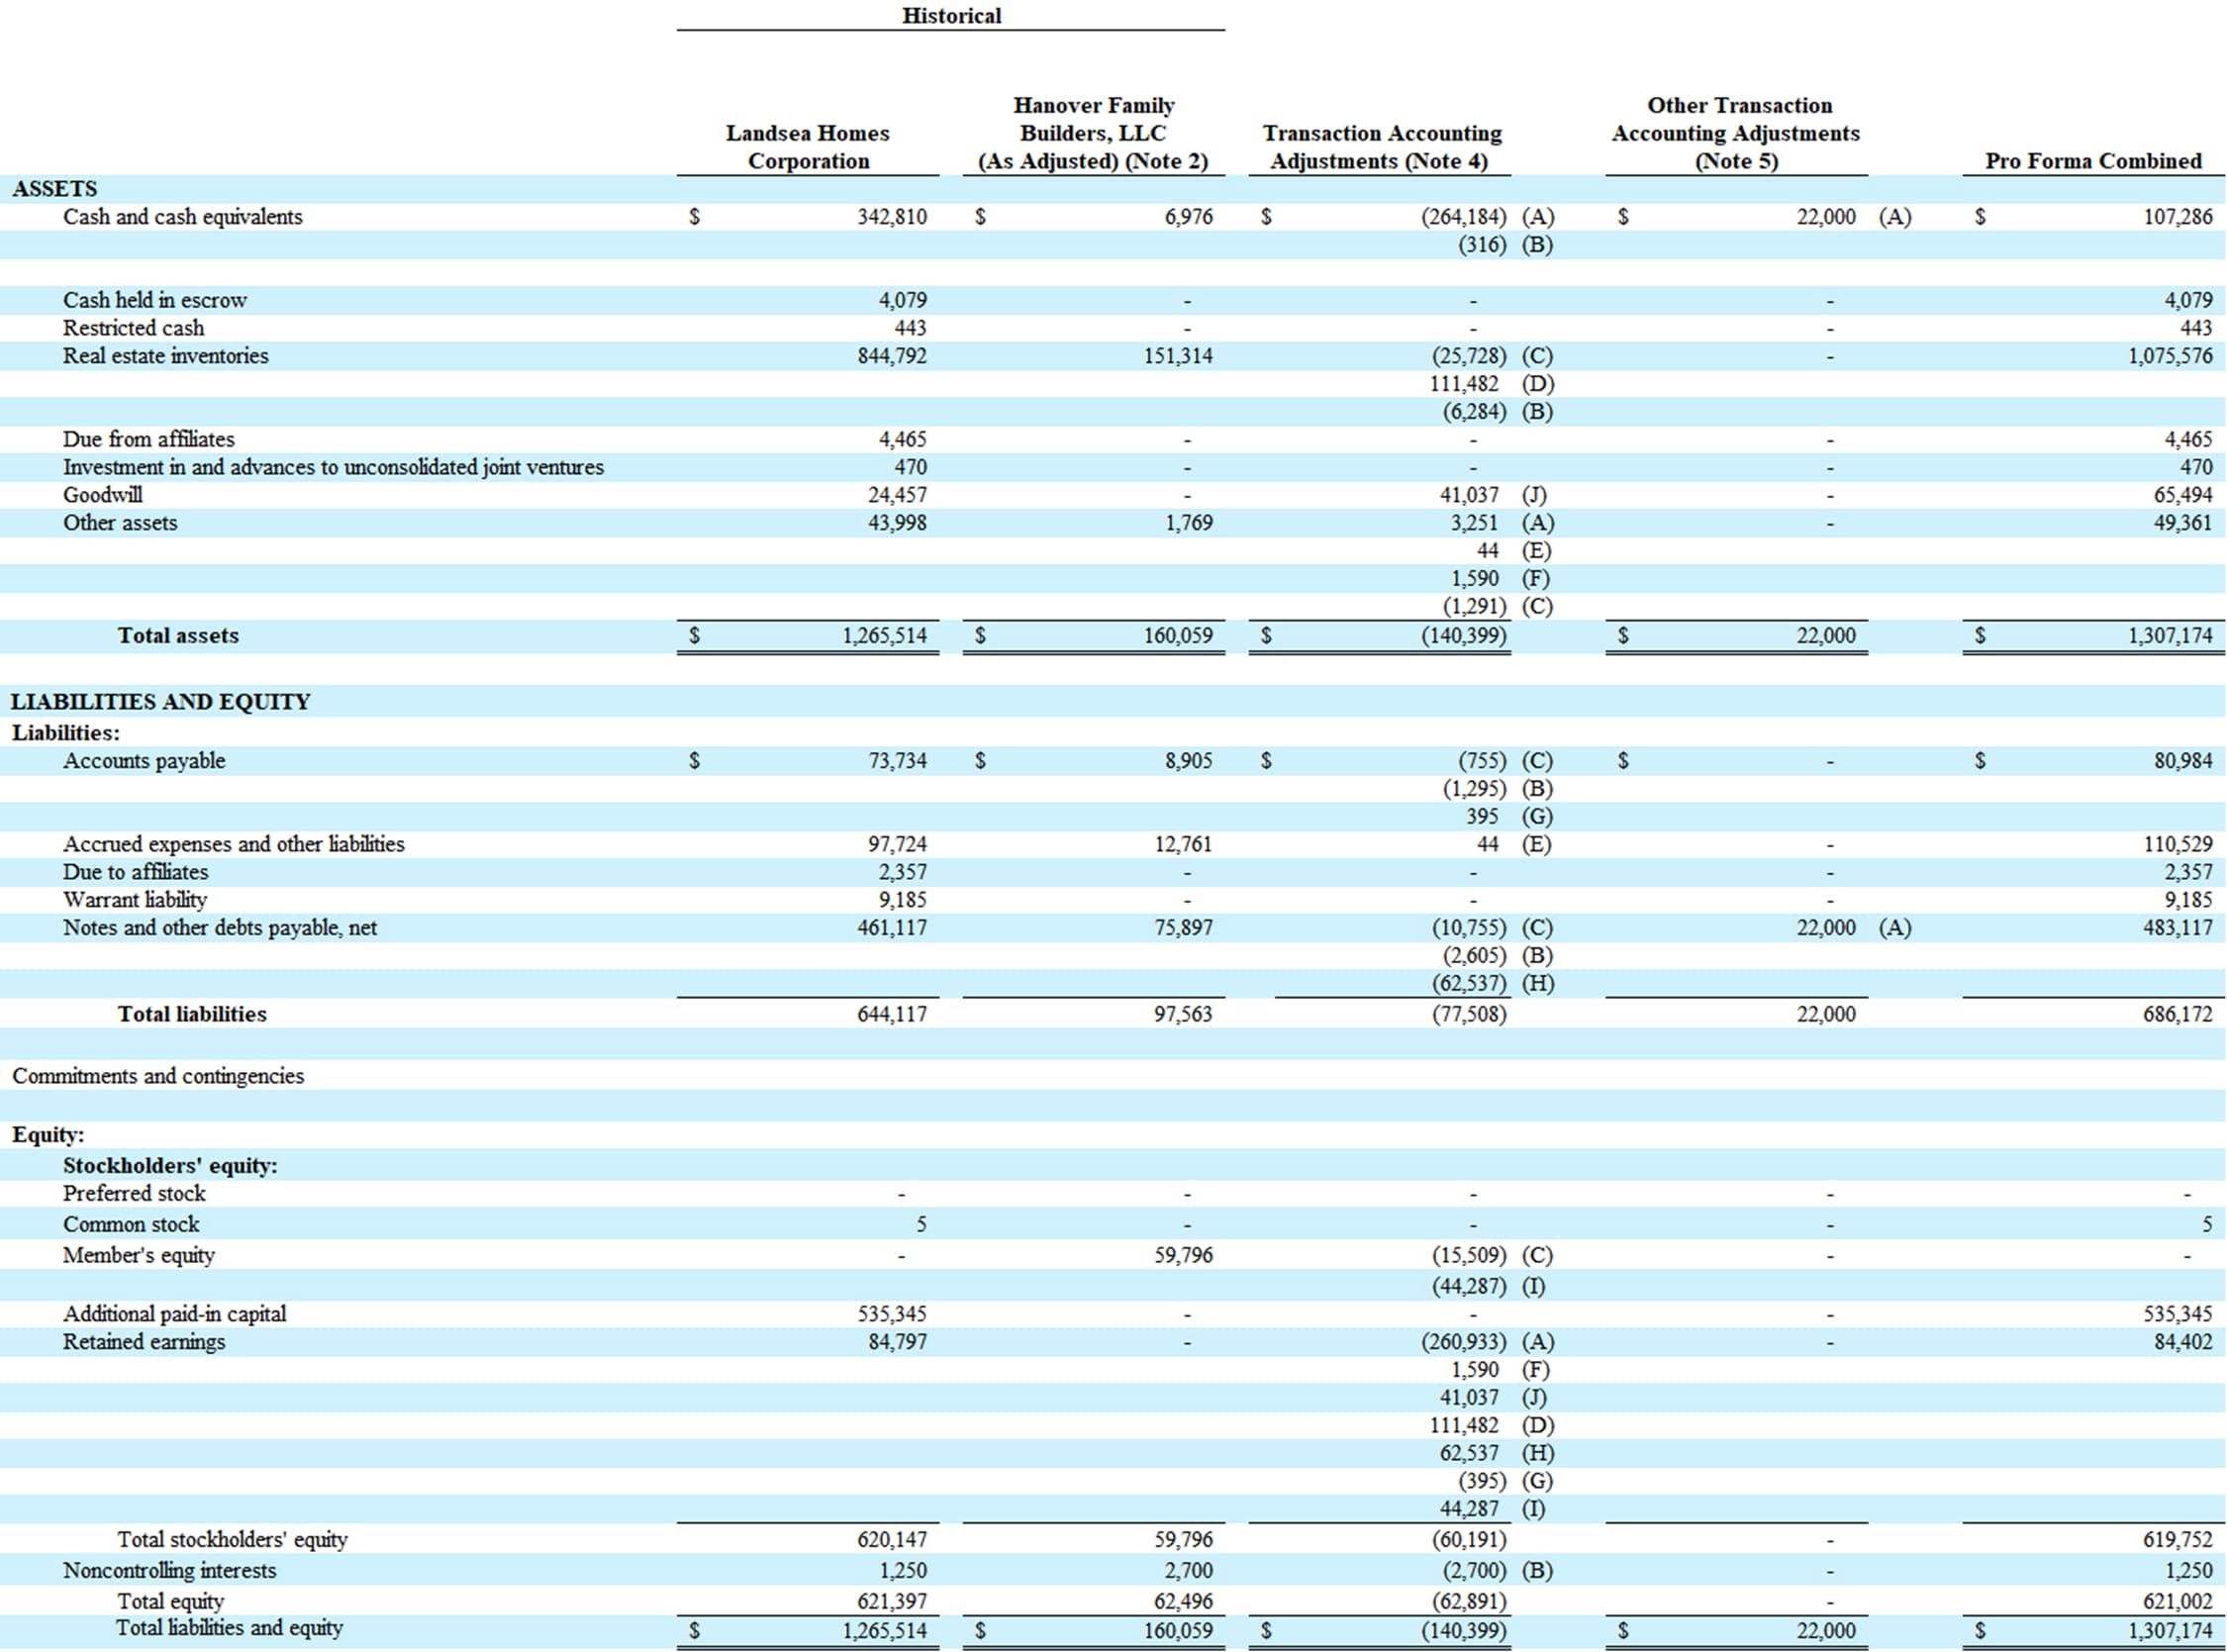Click the "Real estate inventories" label
This screenshot has width=2227, height=1652.
coord(166,356)
